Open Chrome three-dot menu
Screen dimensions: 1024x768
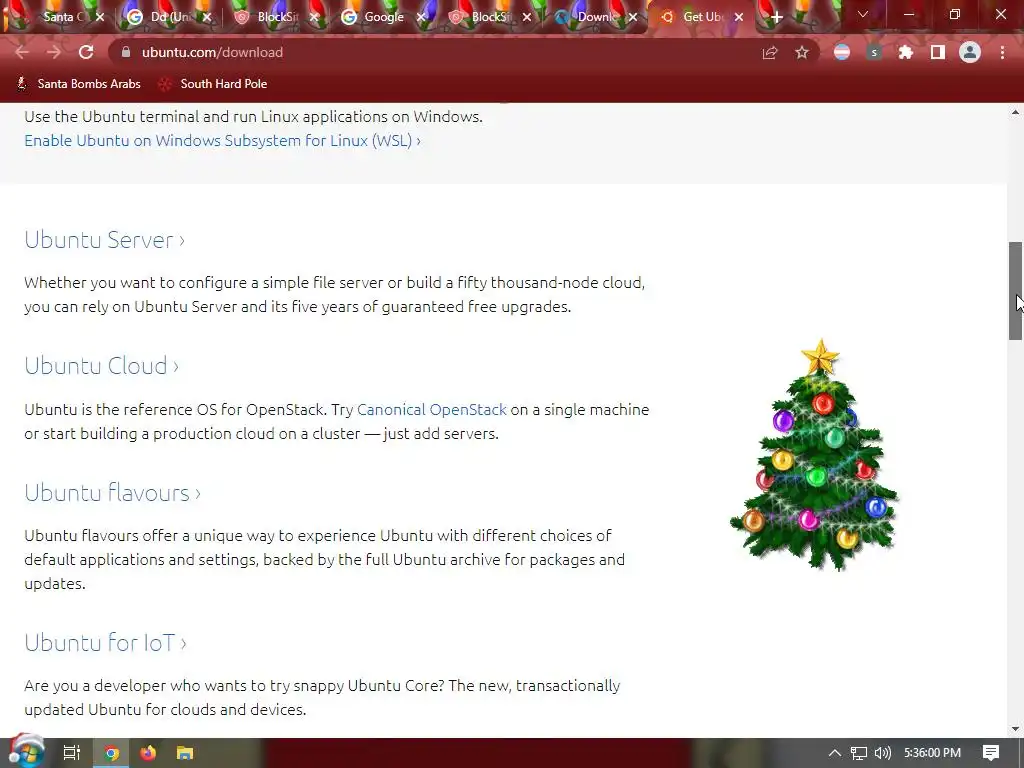(1002, 52)
